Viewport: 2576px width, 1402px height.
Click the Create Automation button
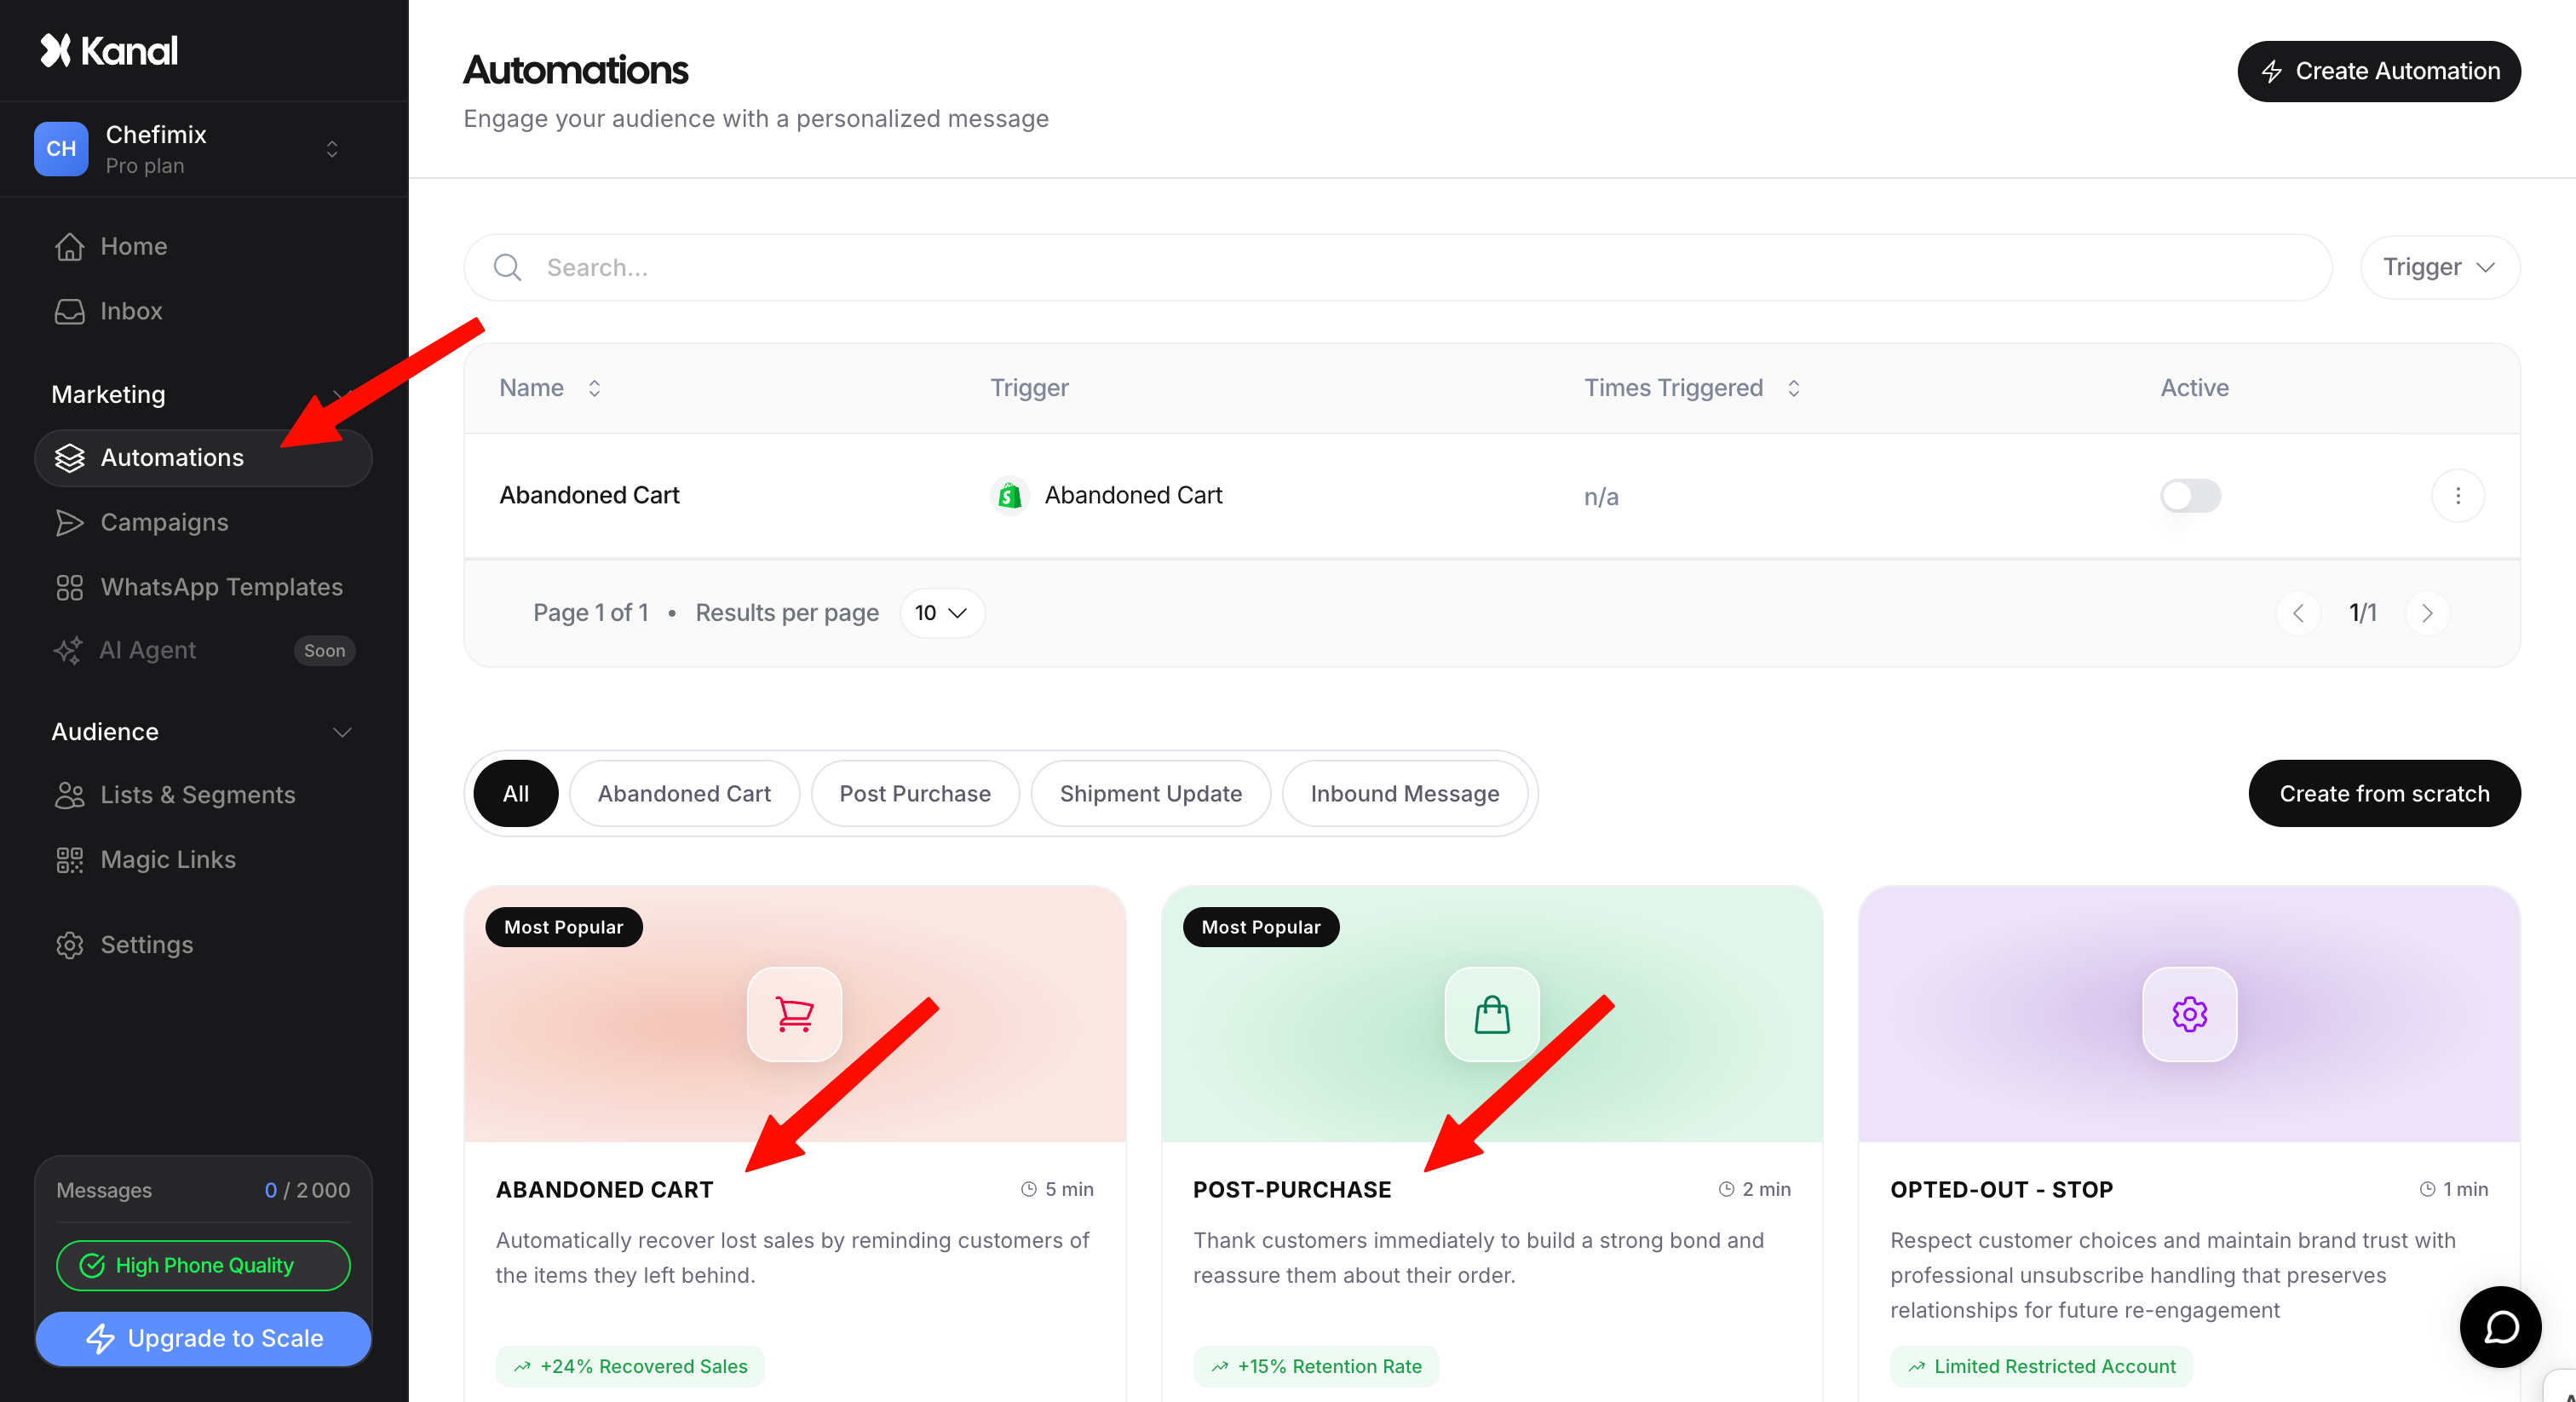click(2378, 71)
